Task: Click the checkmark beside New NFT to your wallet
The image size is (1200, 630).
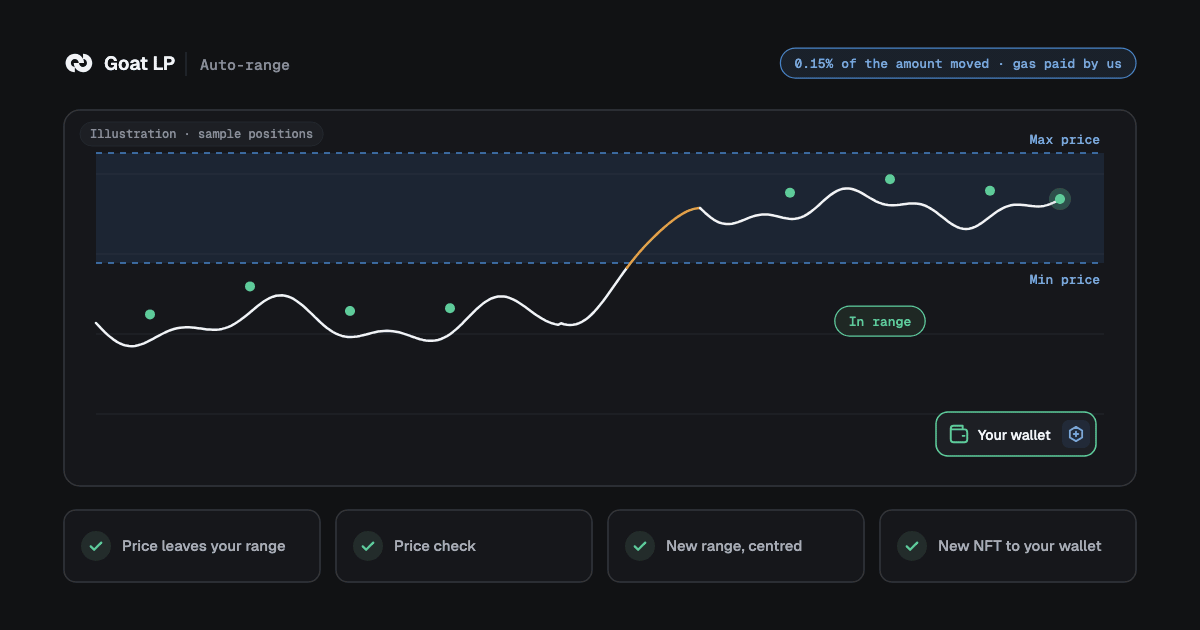Action: tap(912, 546)
